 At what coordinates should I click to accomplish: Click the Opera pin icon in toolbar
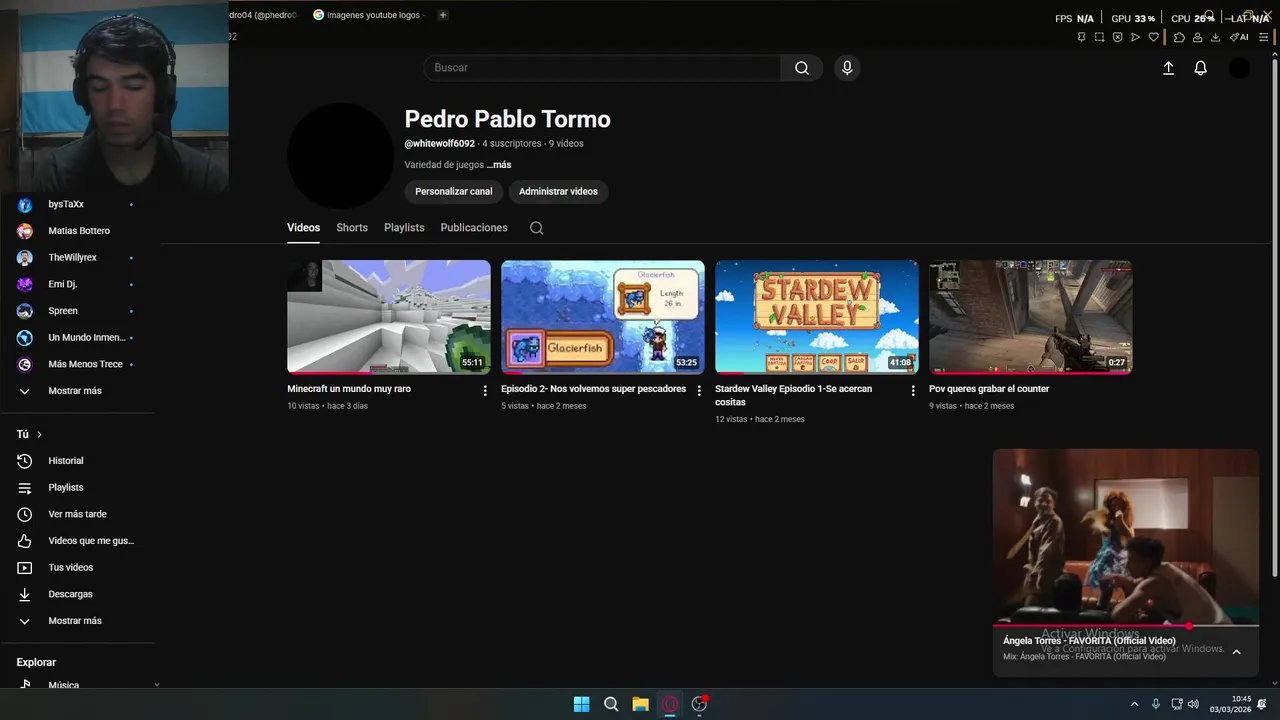[x=1081, y=37]
